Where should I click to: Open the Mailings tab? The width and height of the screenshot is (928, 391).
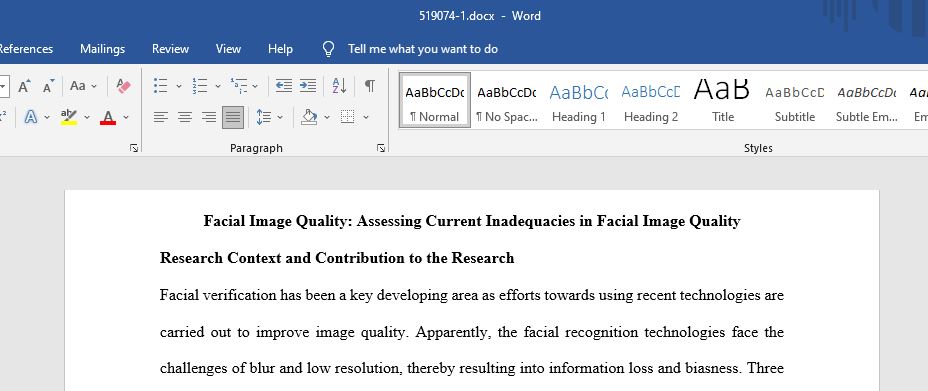102,49
